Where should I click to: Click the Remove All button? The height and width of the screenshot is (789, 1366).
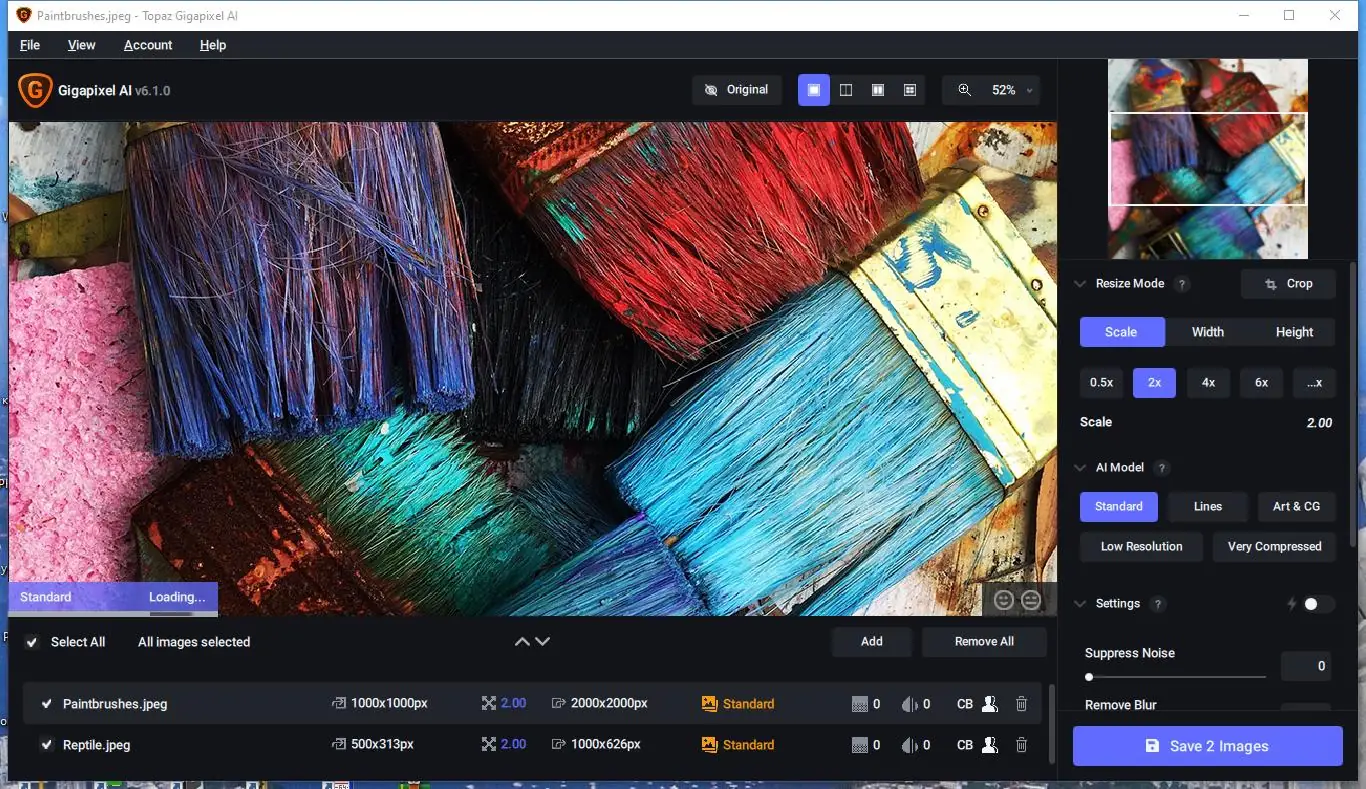pyautogui.click(x=984, y=642)
